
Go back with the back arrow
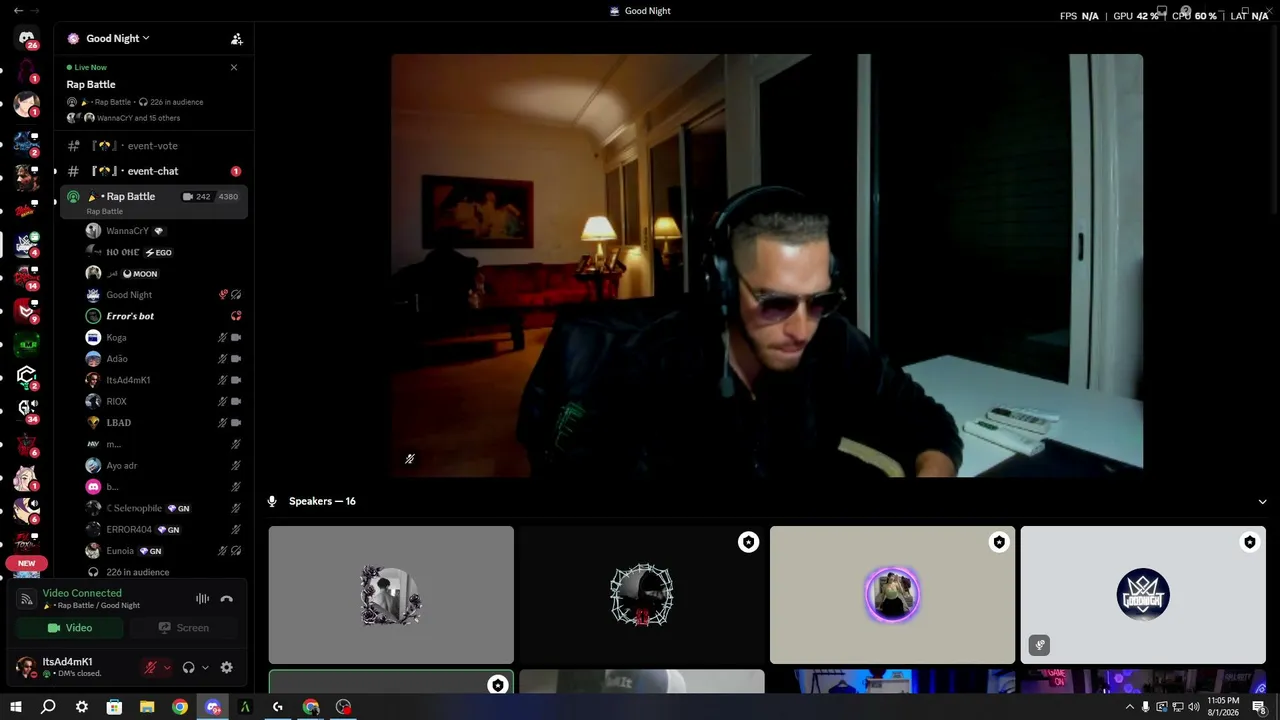18,11
